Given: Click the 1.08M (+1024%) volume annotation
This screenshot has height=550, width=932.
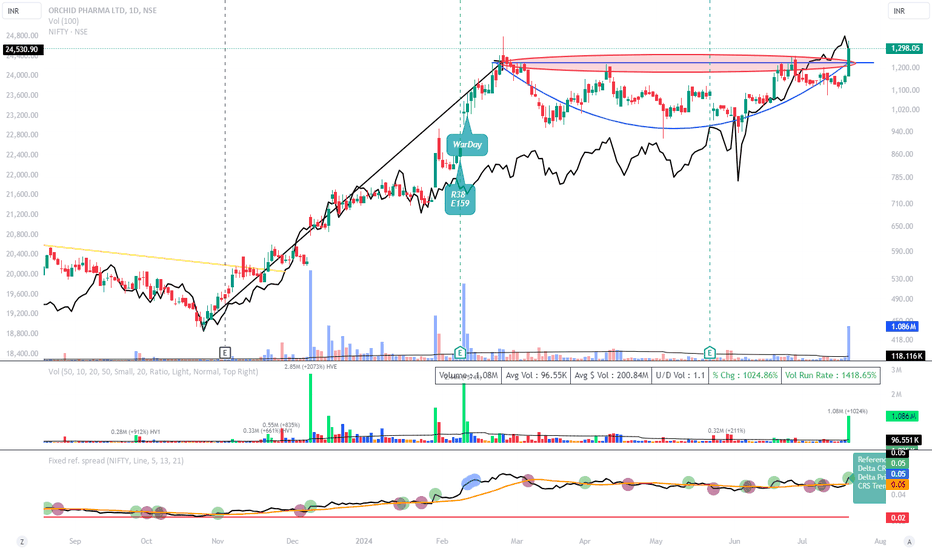Looking at the screenshot, I should tap(847, 411).
